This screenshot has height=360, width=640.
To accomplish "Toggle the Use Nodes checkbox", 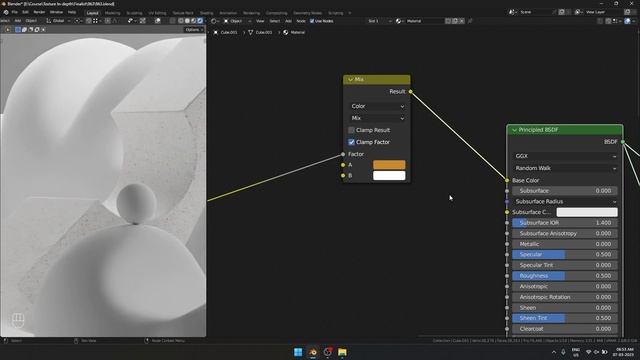I will [x=312, y=21].
